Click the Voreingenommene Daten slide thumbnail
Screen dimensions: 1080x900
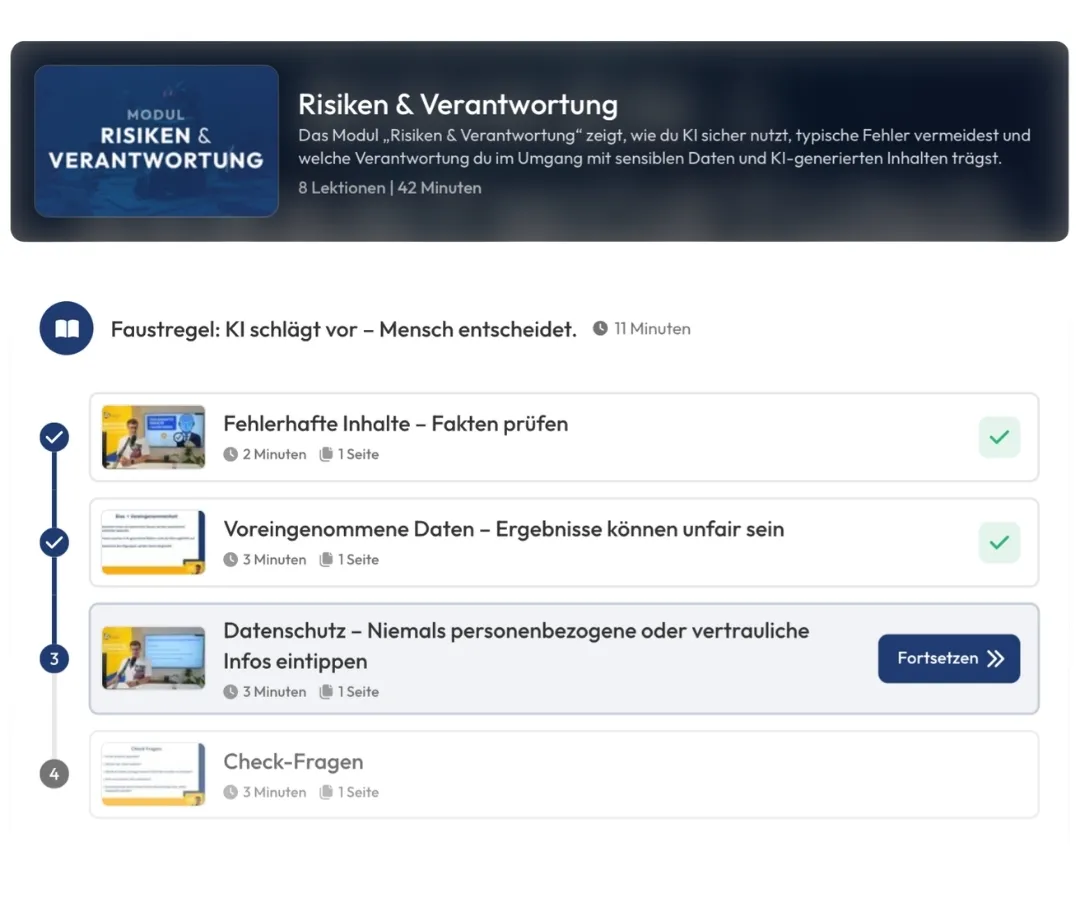coord(152,542)
